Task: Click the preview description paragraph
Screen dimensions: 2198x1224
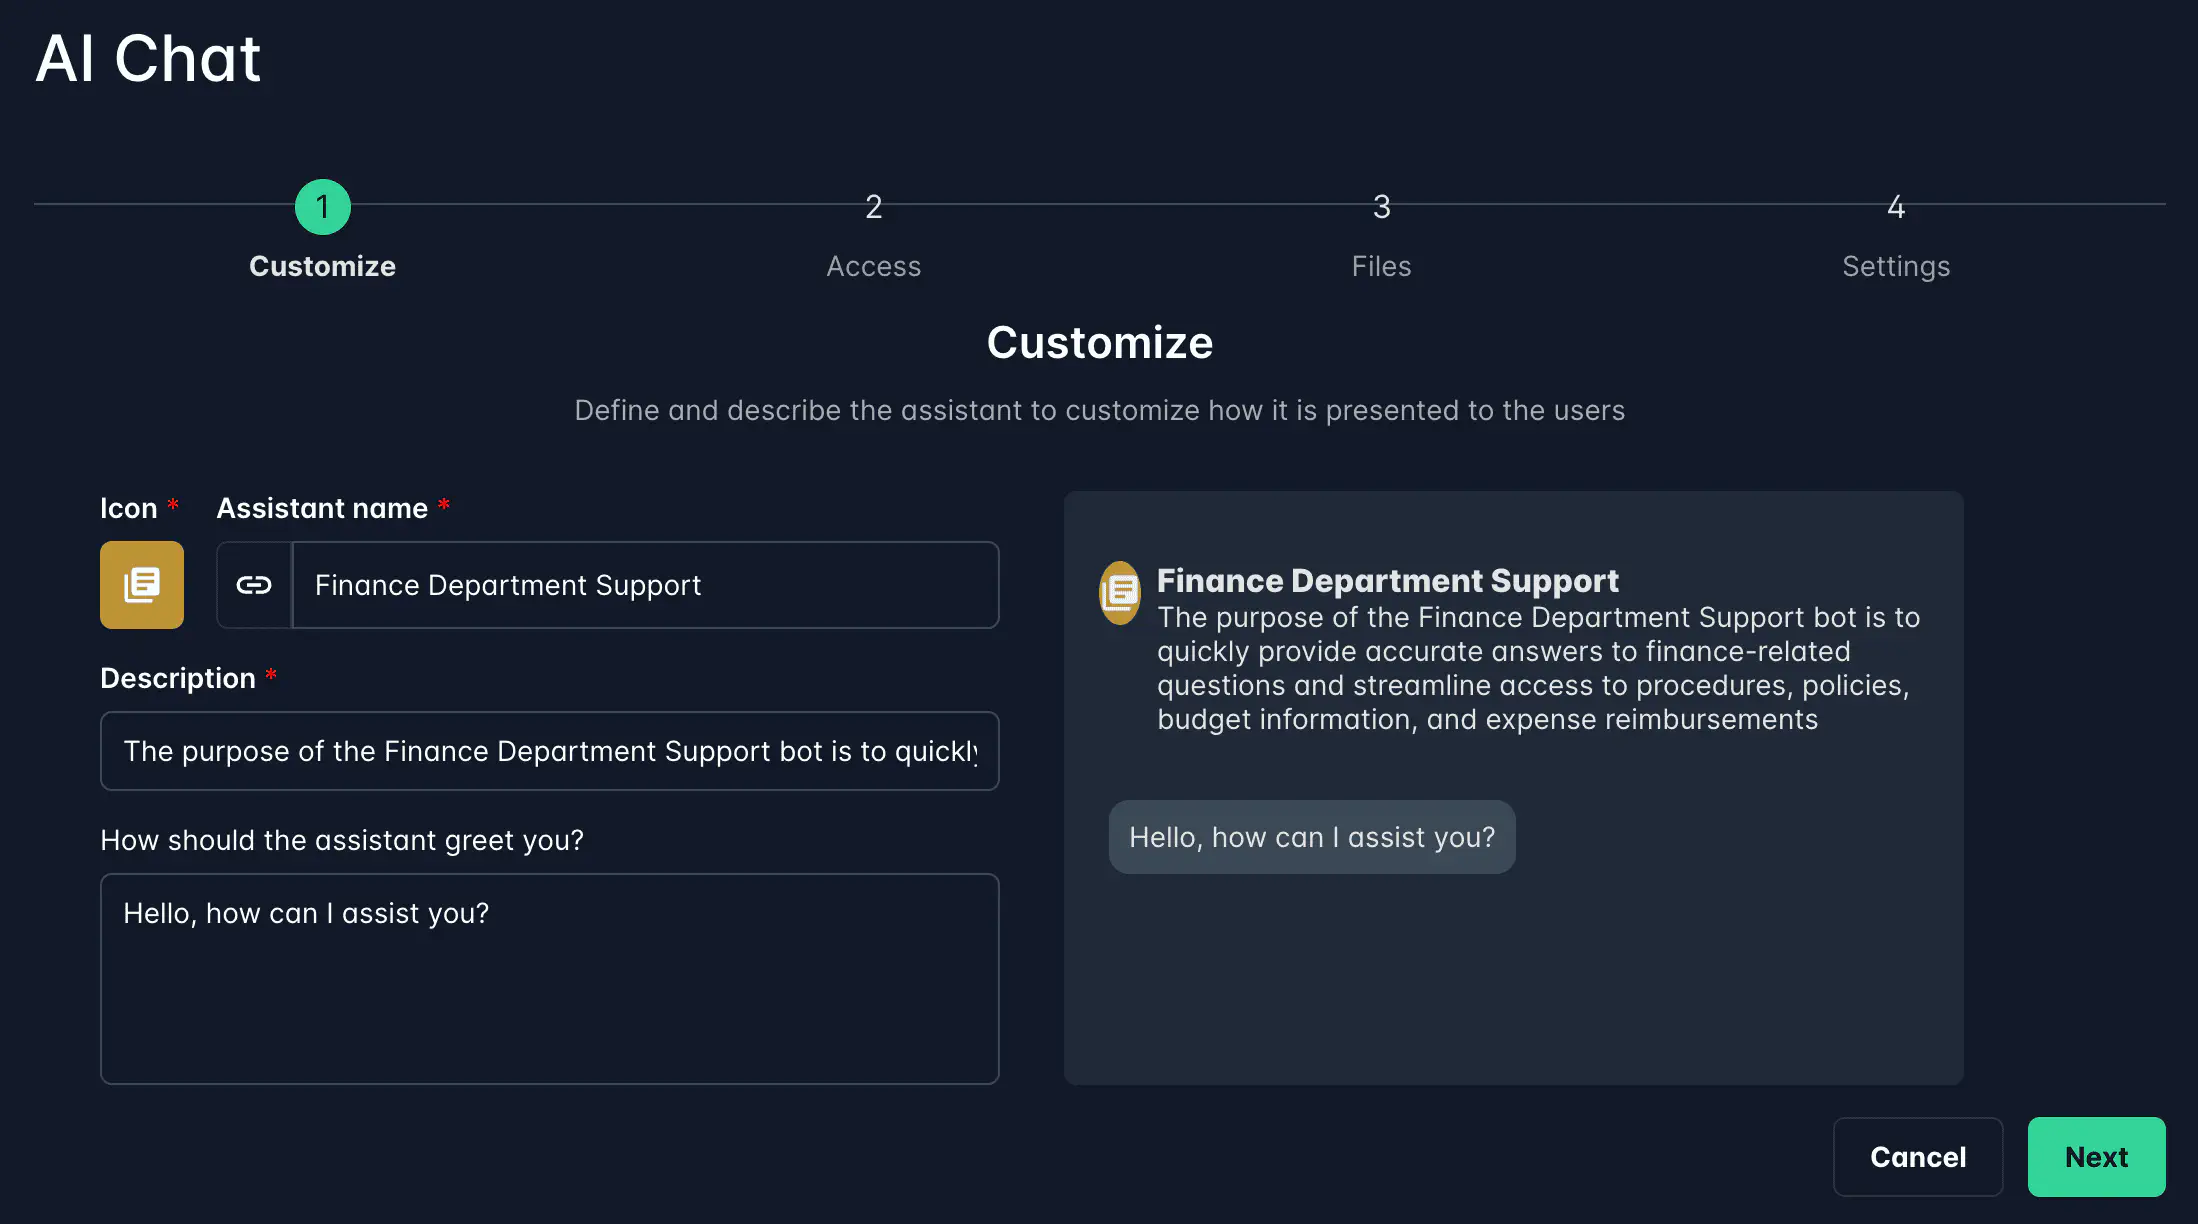Action: click(1538, 668)
